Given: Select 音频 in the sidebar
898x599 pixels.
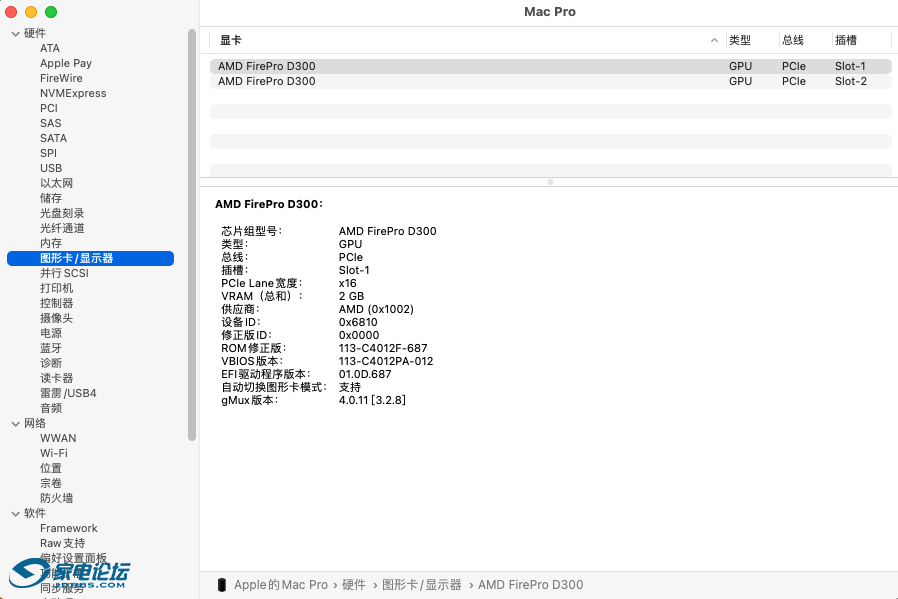Looking at the screenshot, I should (51, 408).
